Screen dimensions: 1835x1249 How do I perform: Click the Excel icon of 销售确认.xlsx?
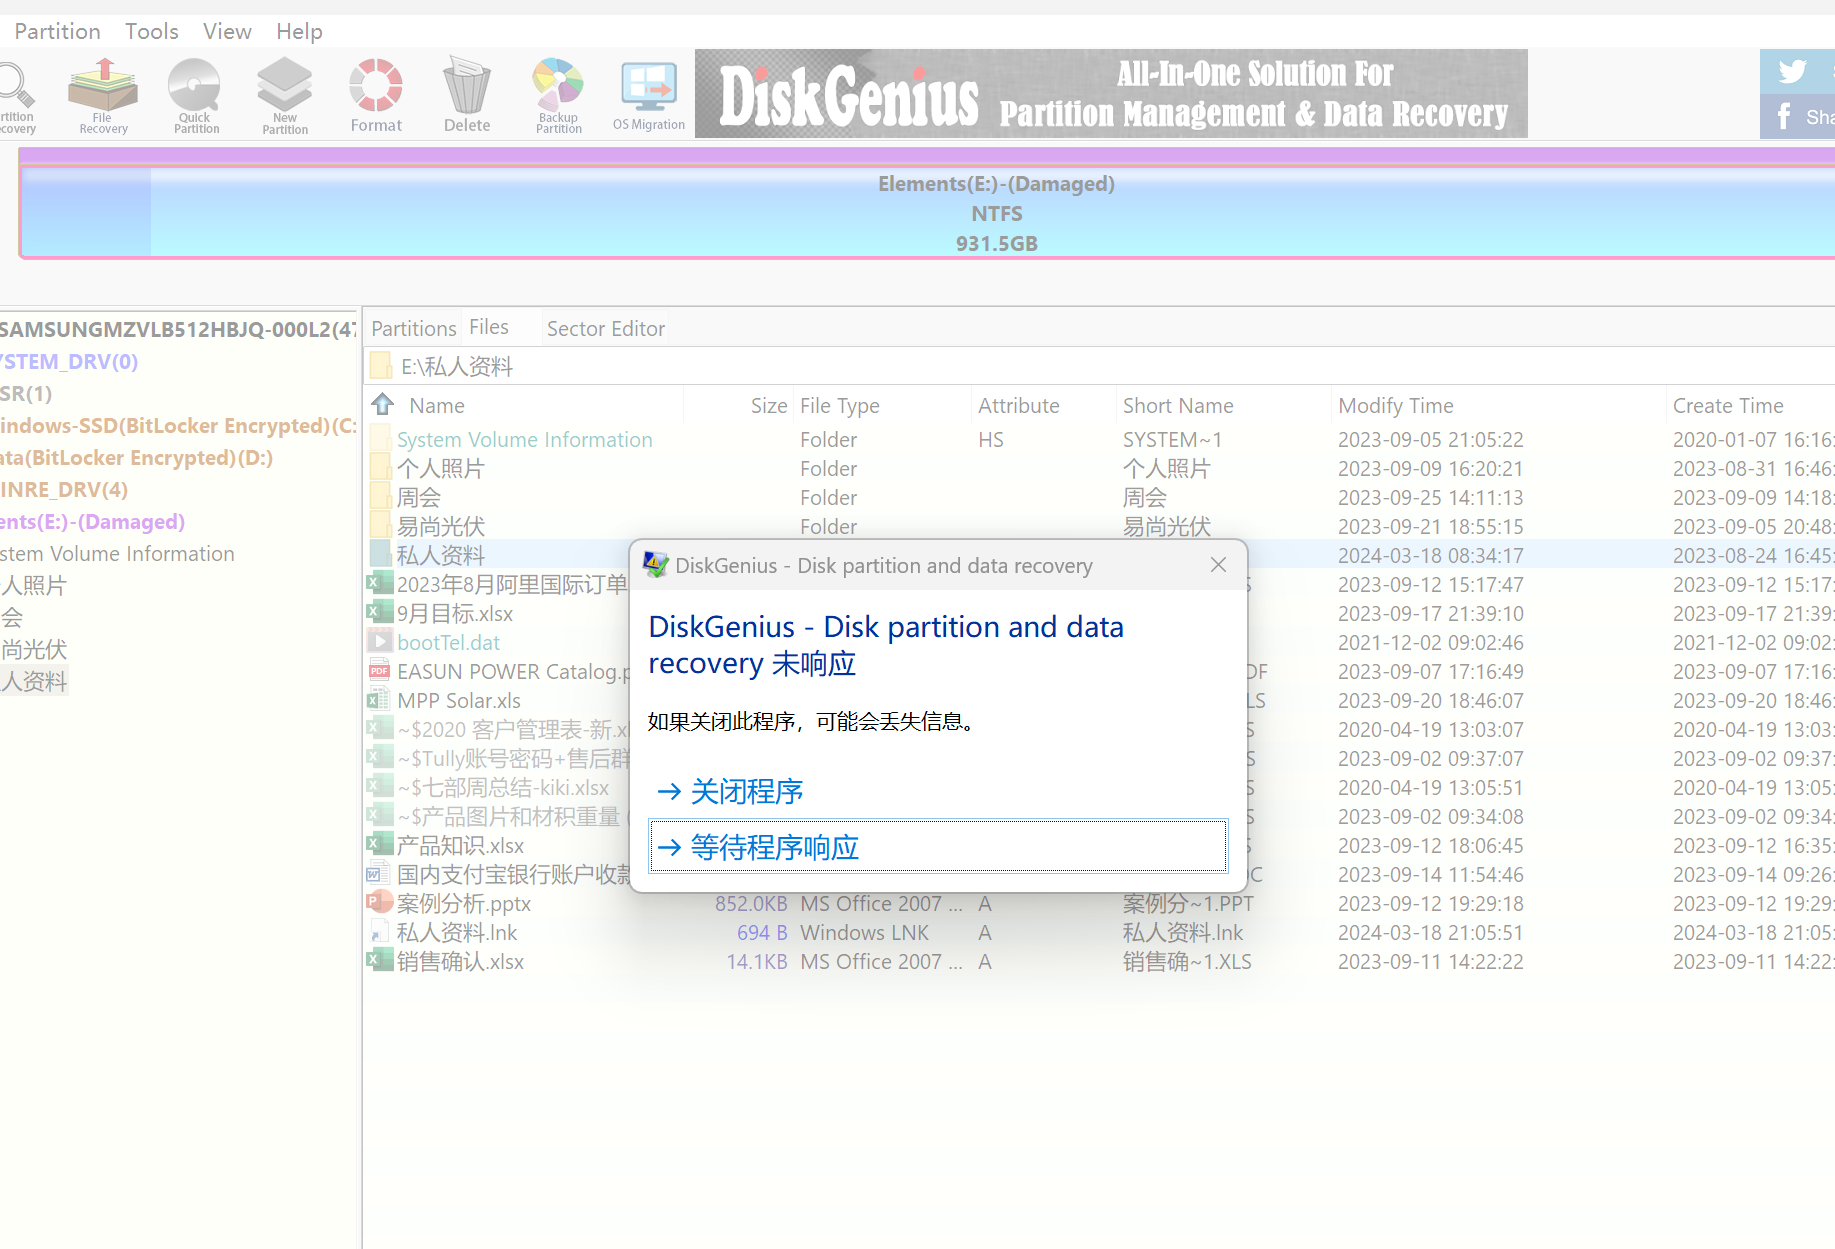click(379, 960)
